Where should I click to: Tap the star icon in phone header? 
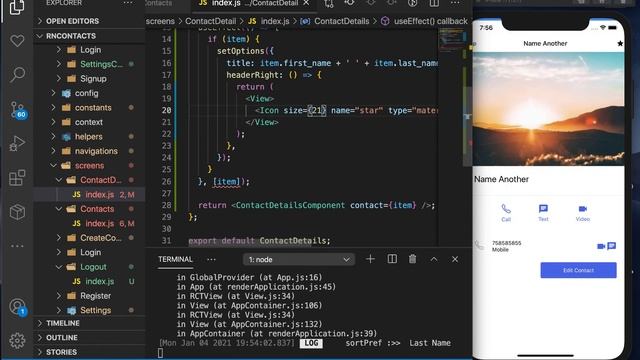click(x=620, y=43)
